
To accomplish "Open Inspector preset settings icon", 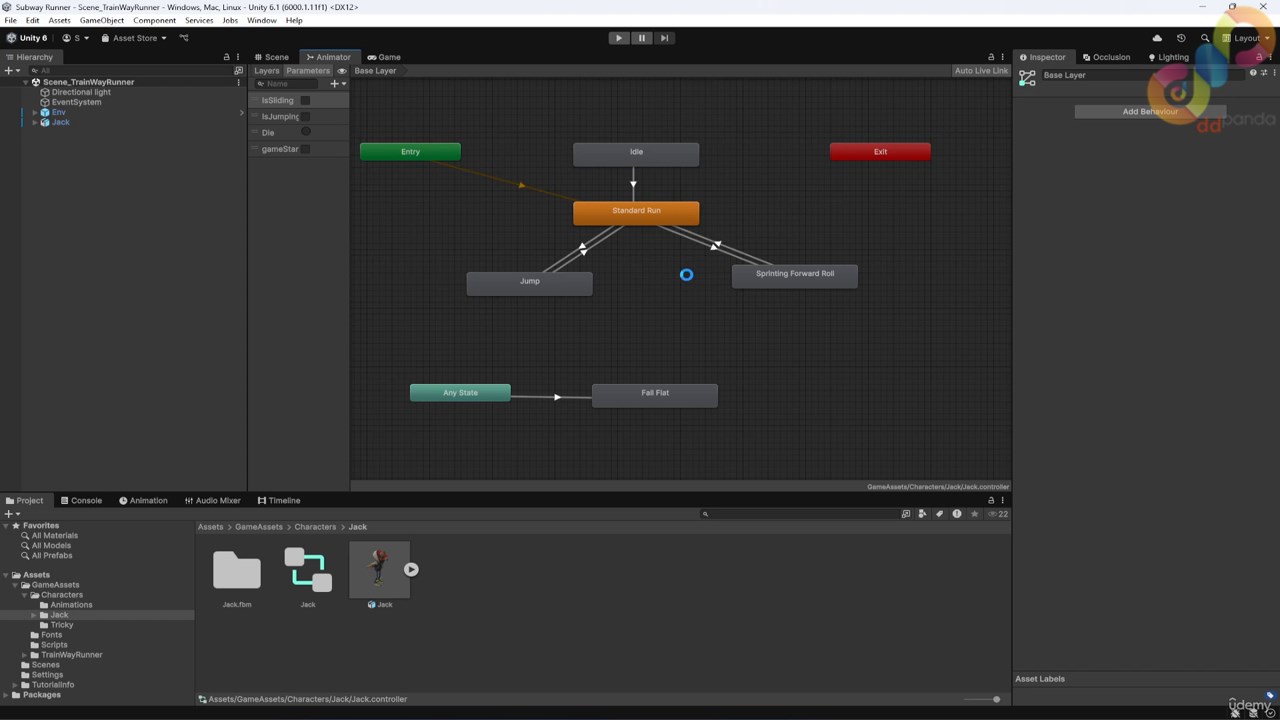I will point(1264,73).
